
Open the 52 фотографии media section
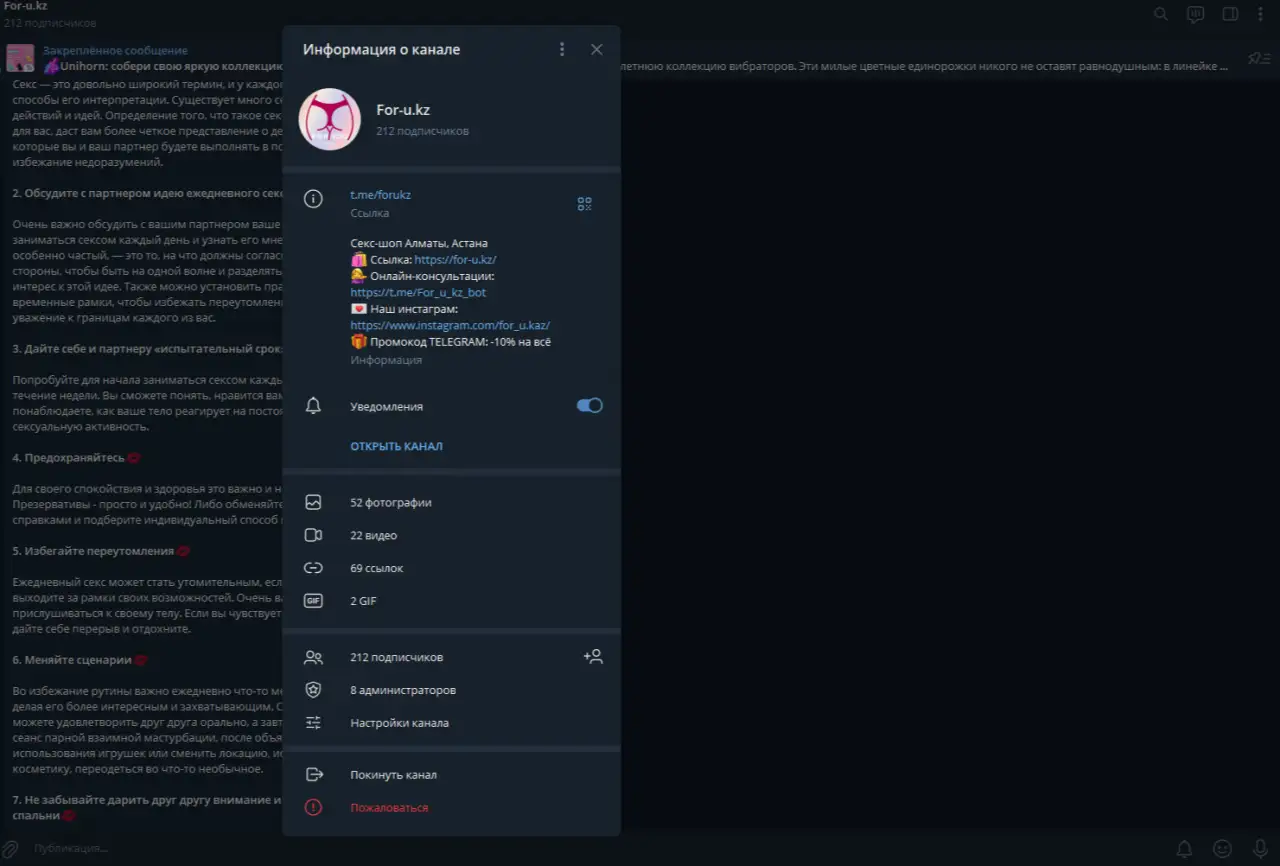[x=391, y=503]
